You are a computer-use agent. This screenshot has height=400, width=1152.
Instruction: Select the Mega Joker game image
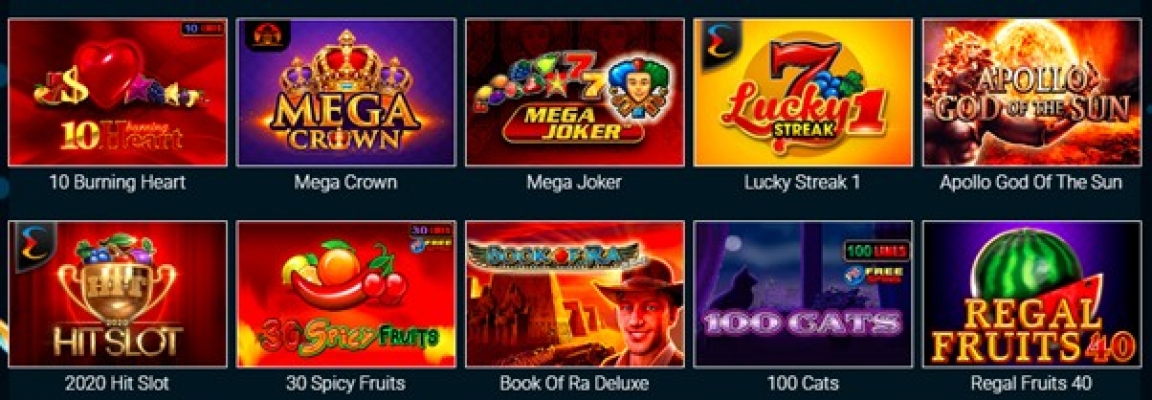[x=575, y=92]
